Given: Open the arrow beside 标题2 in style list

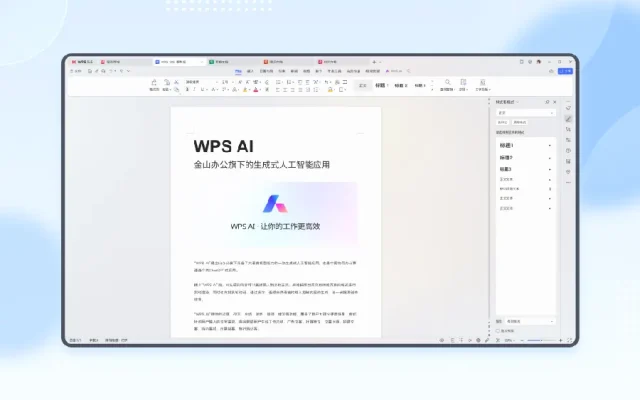Looking at the screenshot, I should point(550,158).
